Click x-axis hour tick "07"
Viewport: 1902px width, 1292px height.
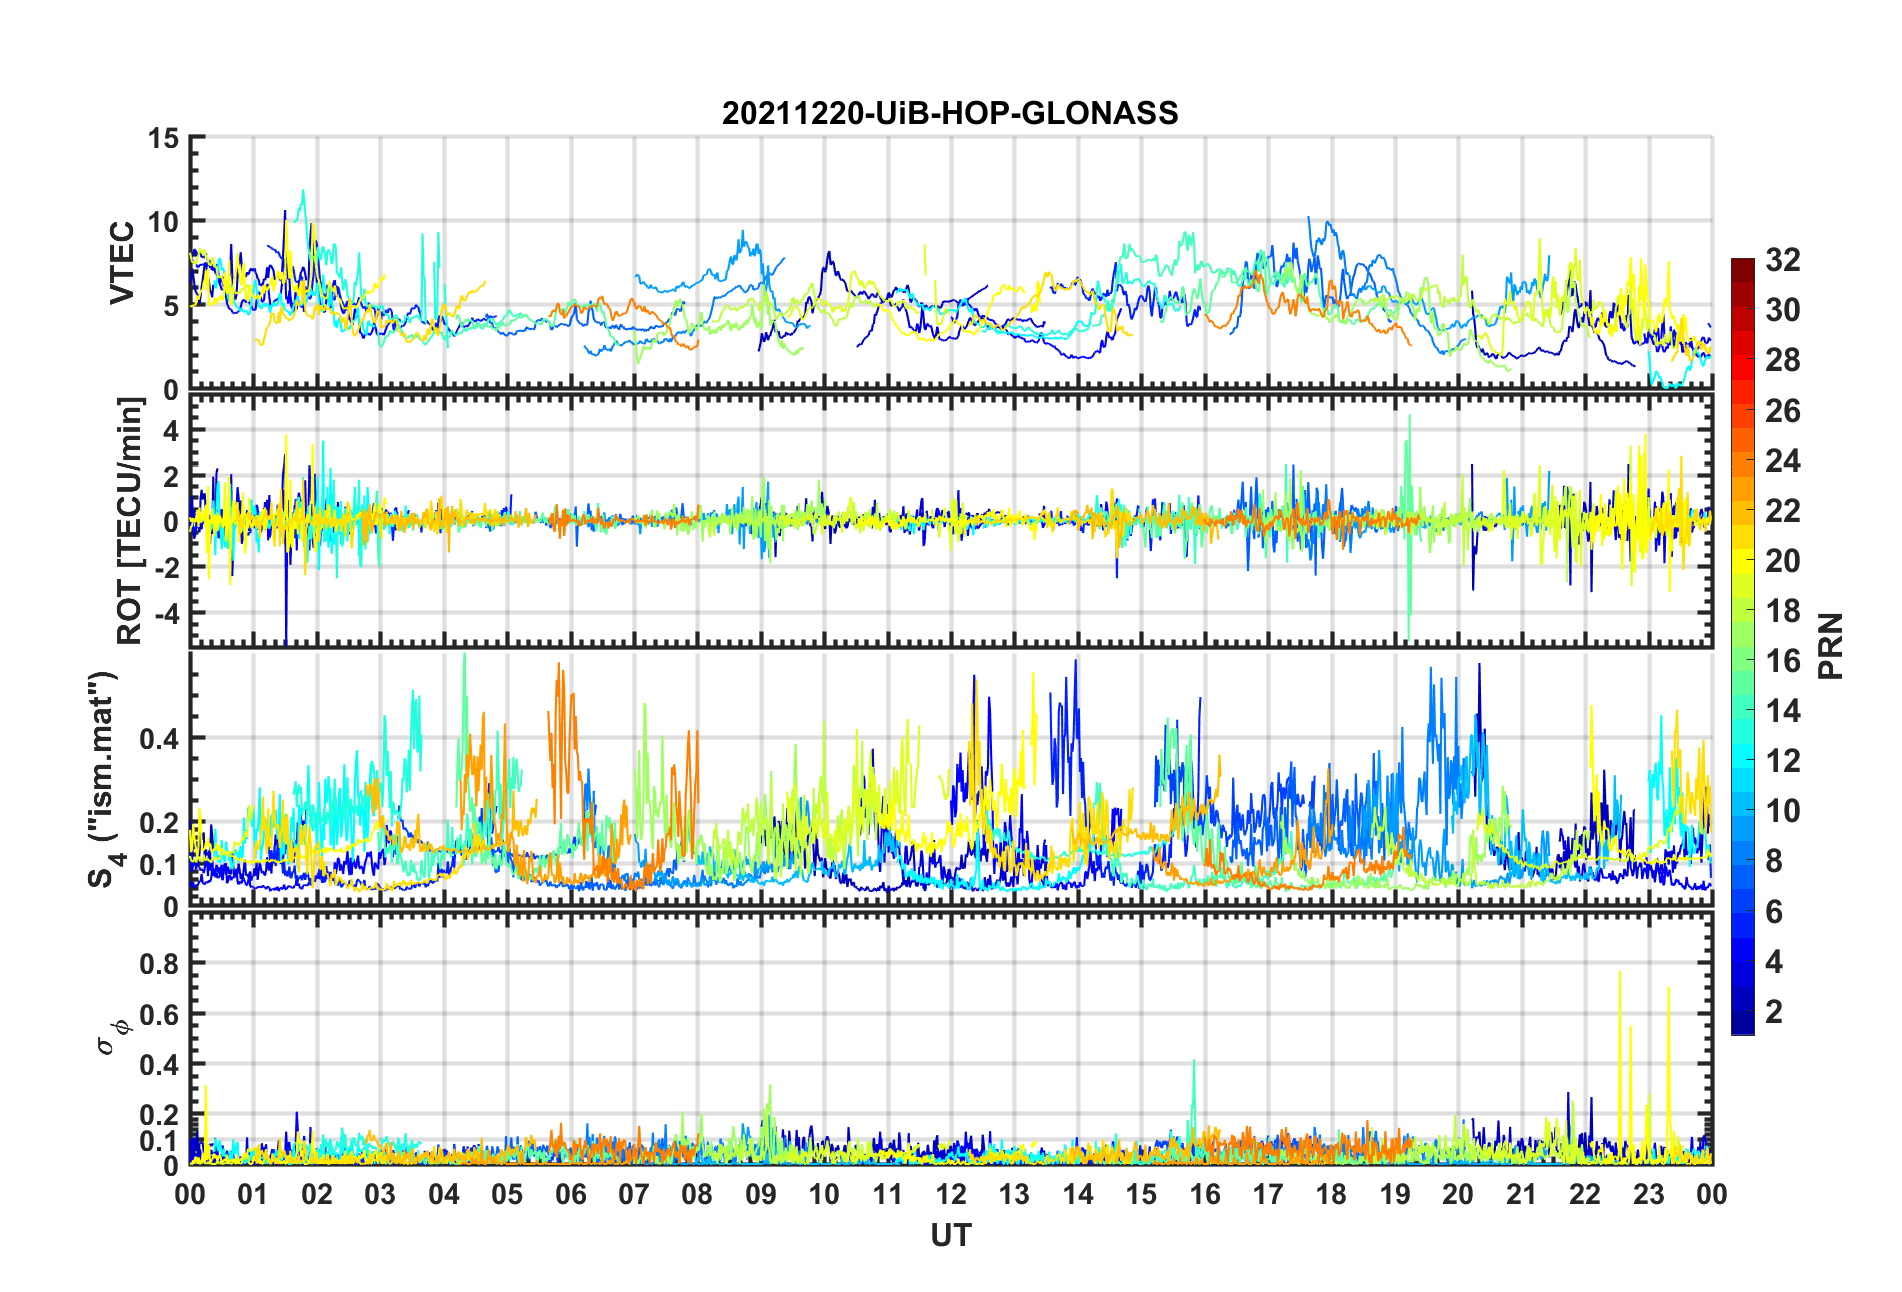pyautogui.click(x=634, y=1194)
